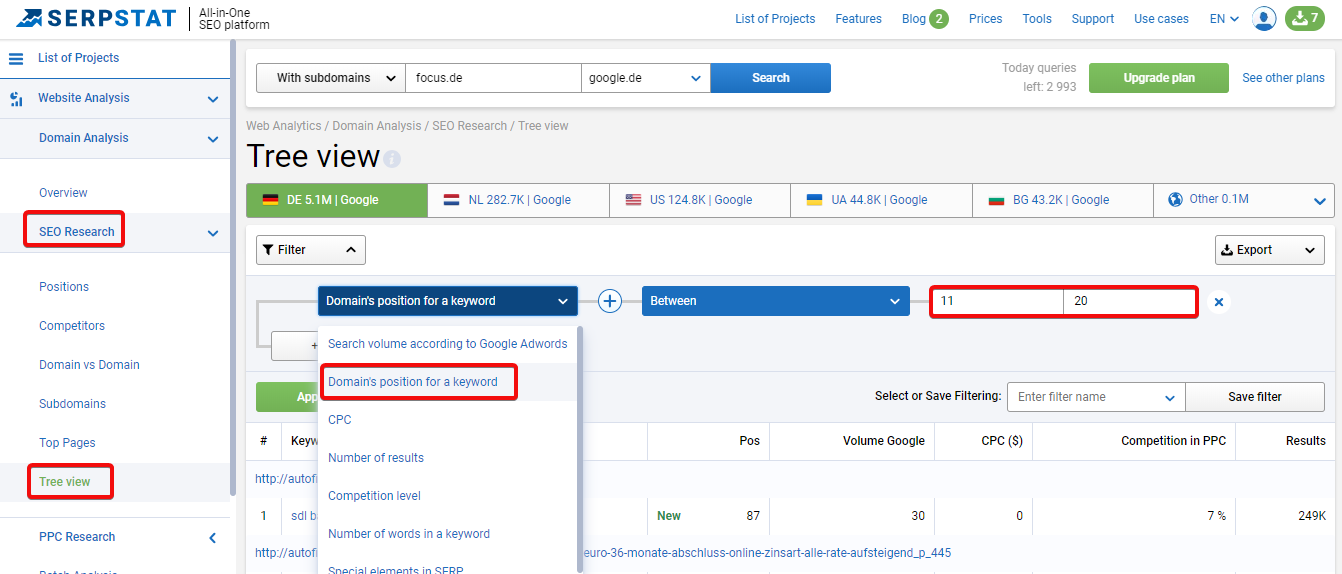This screenshot has height=574, width=1342.
Task: Click the filter dropdown list scrollbar
Action: [580, 450]
